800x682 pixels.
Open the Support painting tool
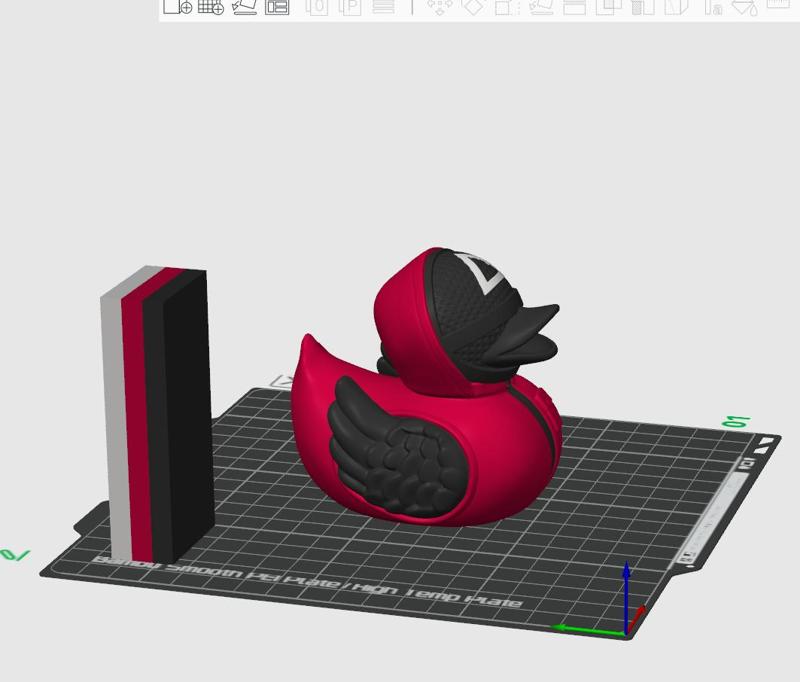[x=643, y=6]
